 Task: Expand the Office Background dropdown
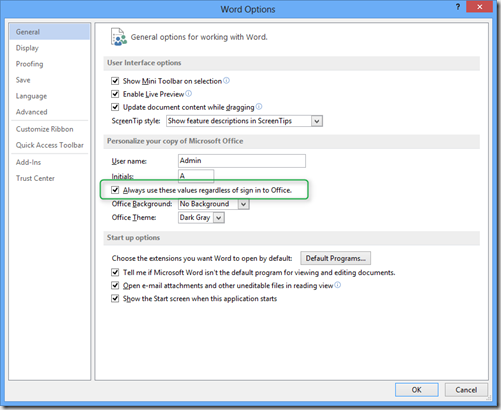click(x=243, y=204)
